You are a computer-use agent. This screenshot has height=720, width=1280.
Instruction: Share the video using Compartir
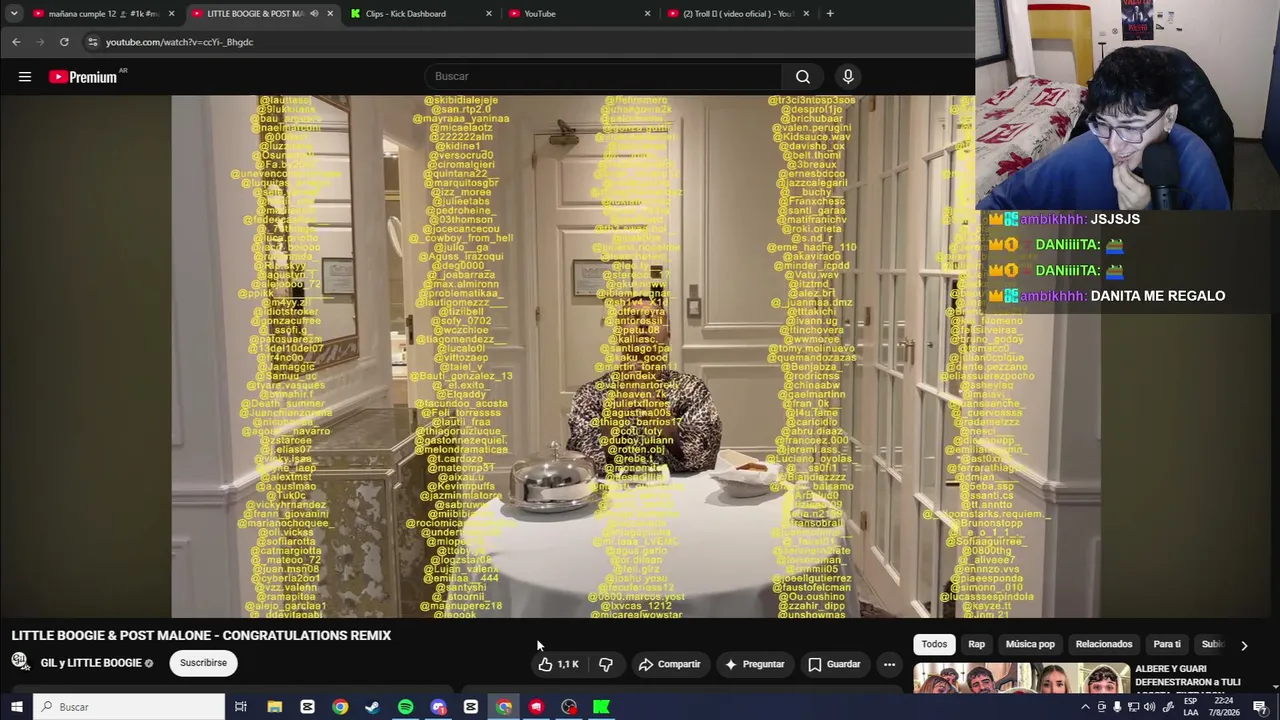coord(669,664)
